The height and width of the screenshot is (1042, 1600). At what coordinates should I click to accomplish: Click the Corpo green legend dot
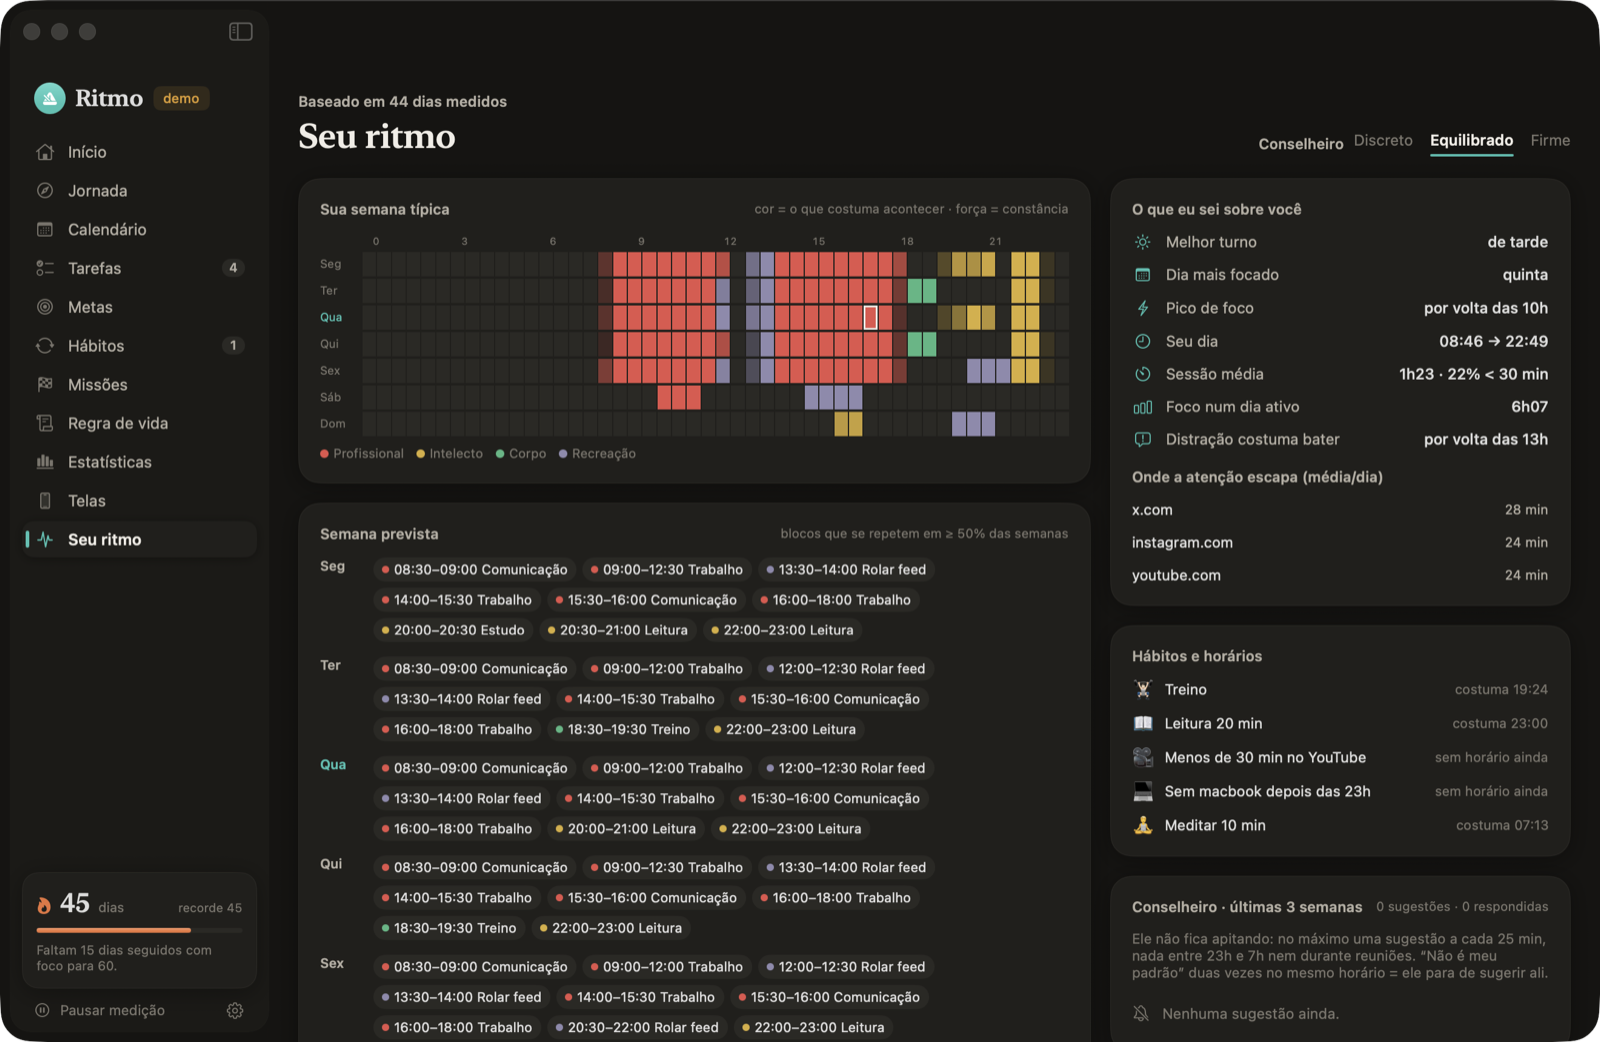pos(500,454)
